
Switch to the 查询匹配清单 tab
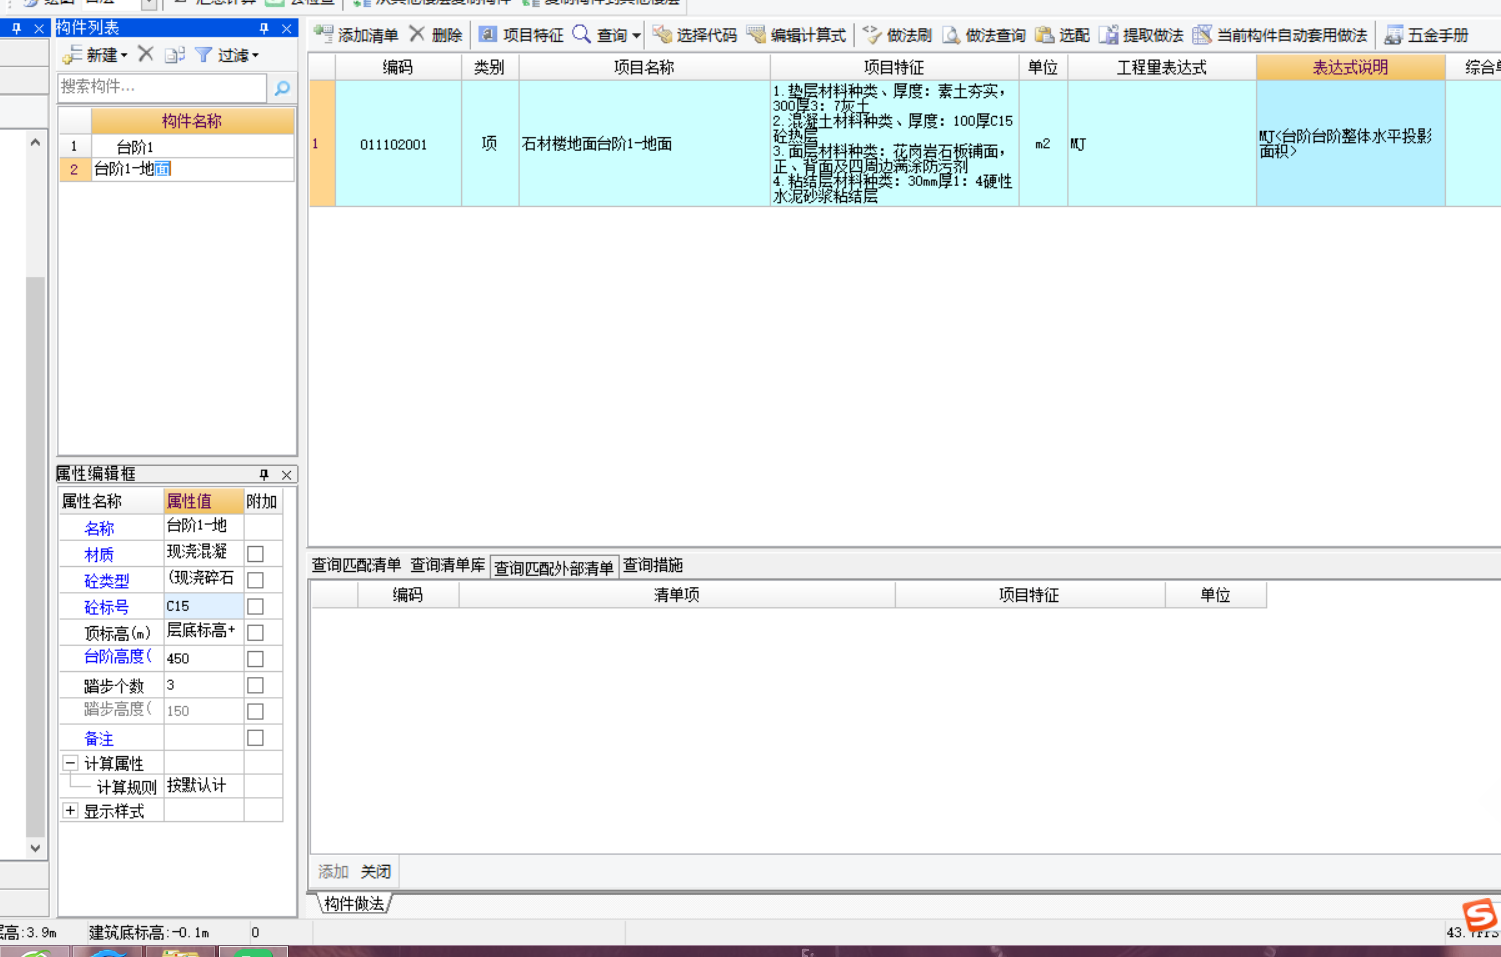[356, 565]
